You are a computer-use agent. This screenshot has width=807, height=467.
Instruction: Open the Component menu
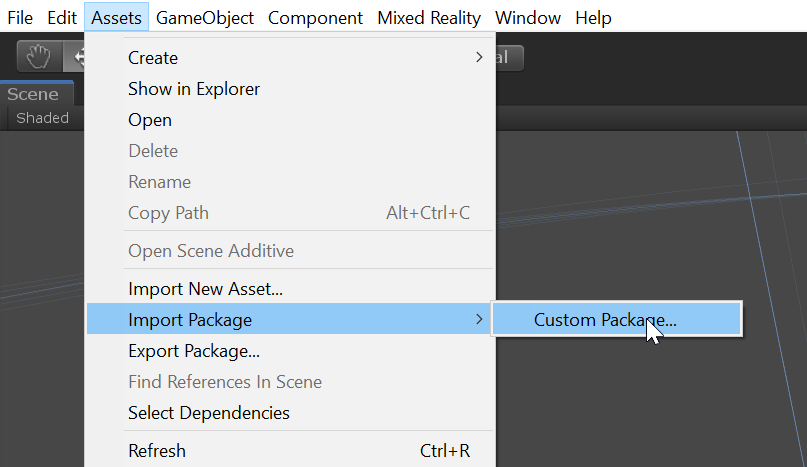point(315,18)
